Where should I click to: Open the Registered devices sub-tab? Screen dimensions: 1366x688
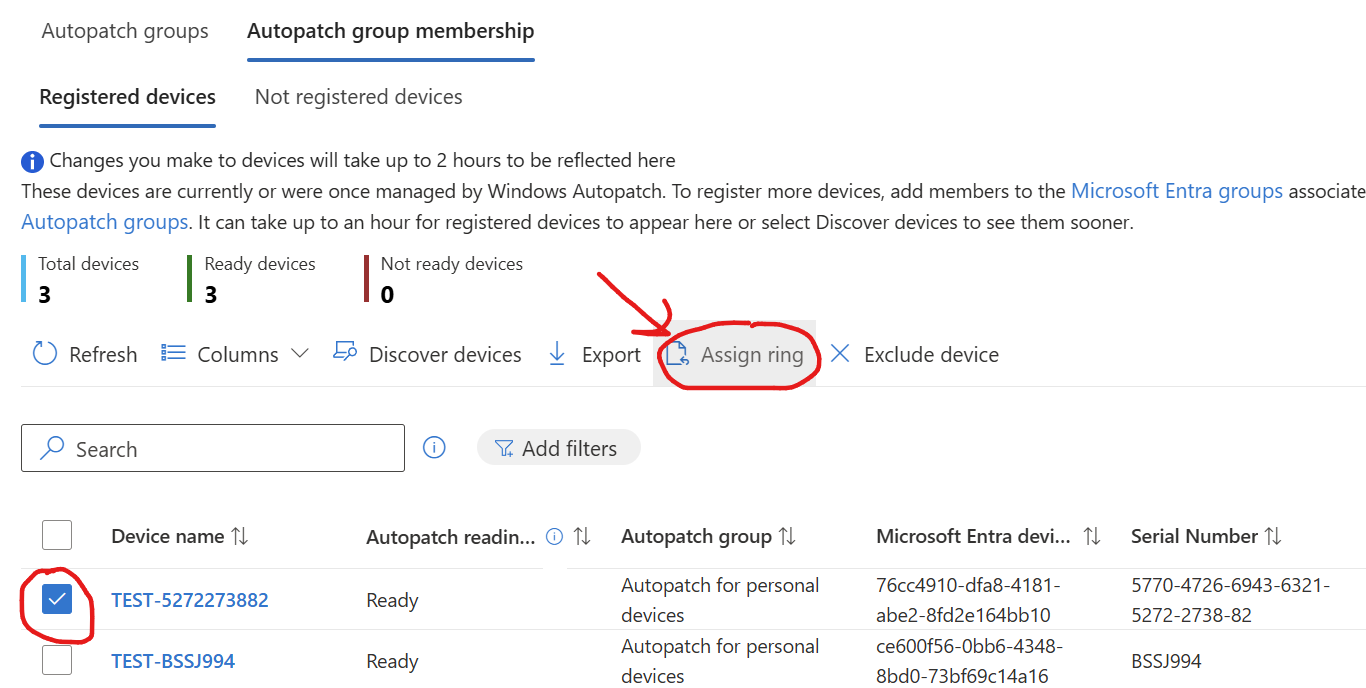[128, 97]
